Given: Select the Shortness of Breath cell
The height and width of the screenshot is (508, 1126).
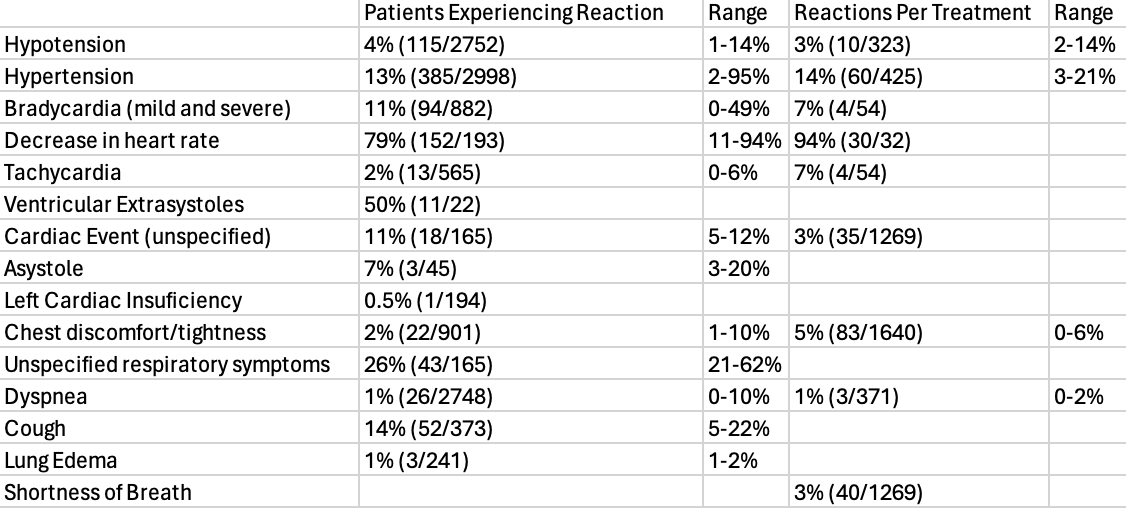Looking at the screenshot, I should click(98, 492).
